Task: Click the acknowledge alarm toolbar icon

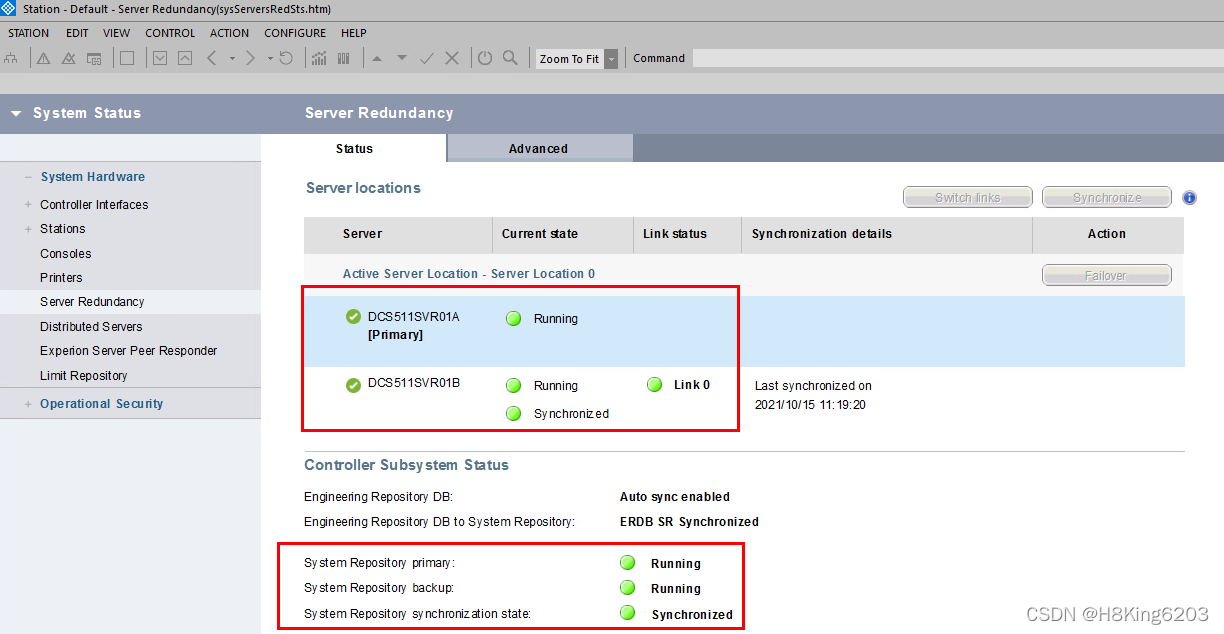Action: tap(68, 58)
